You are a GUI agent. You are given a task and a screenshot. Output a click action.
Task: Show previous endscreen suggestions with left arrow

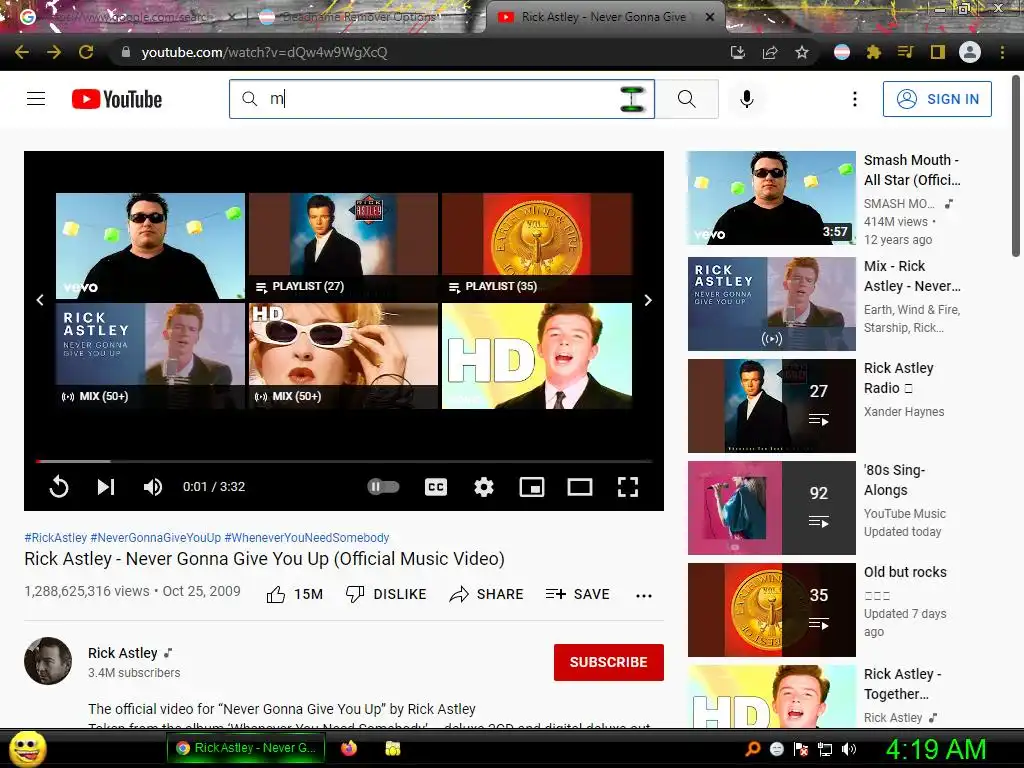[x=40, y=300]
